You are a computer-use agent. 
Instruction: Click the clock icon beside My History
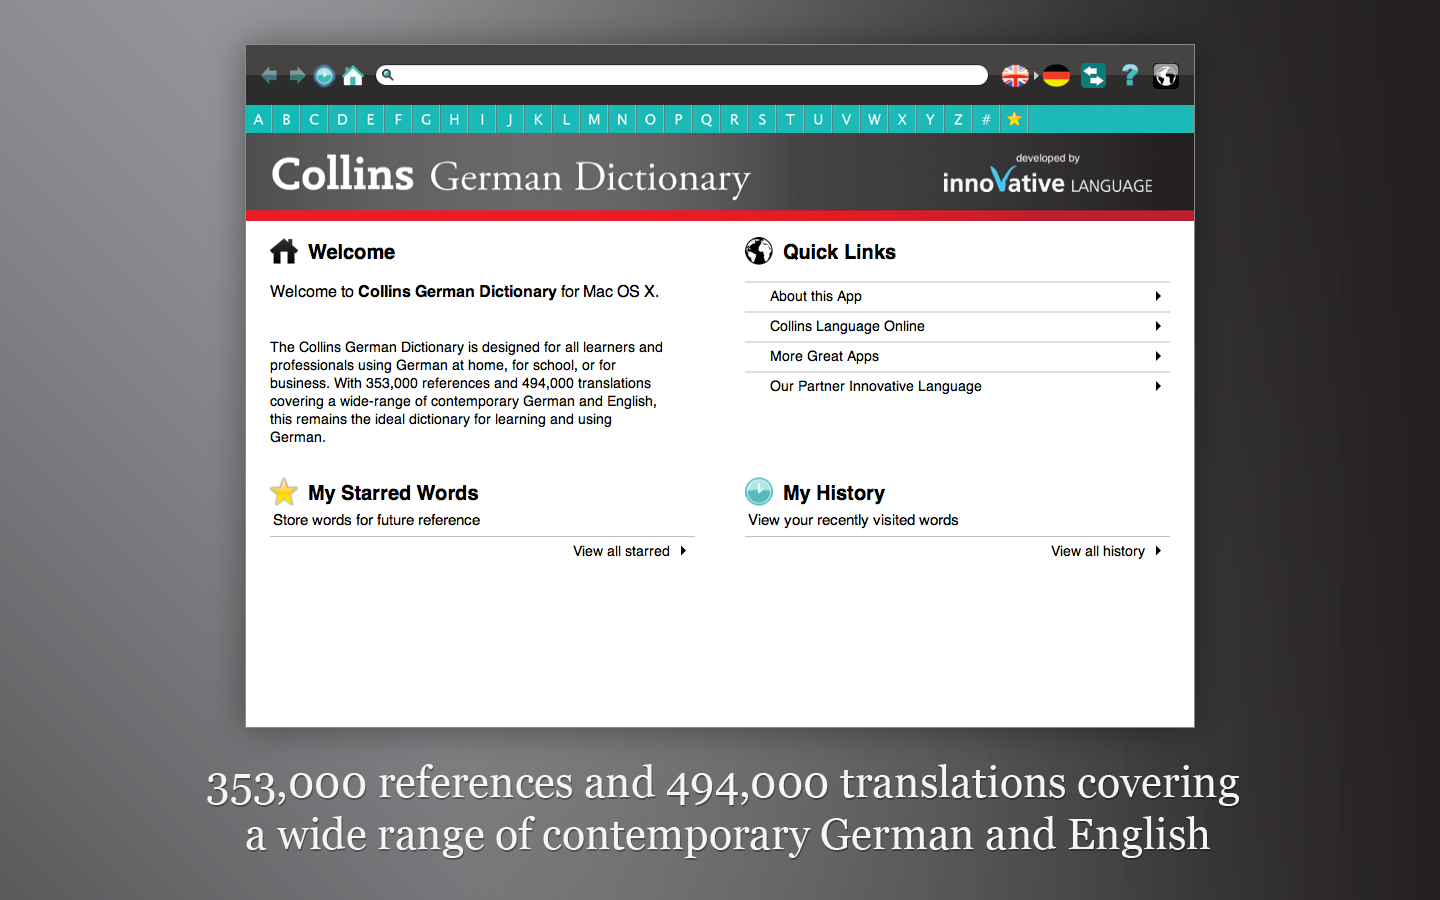[x=759, y=492]
